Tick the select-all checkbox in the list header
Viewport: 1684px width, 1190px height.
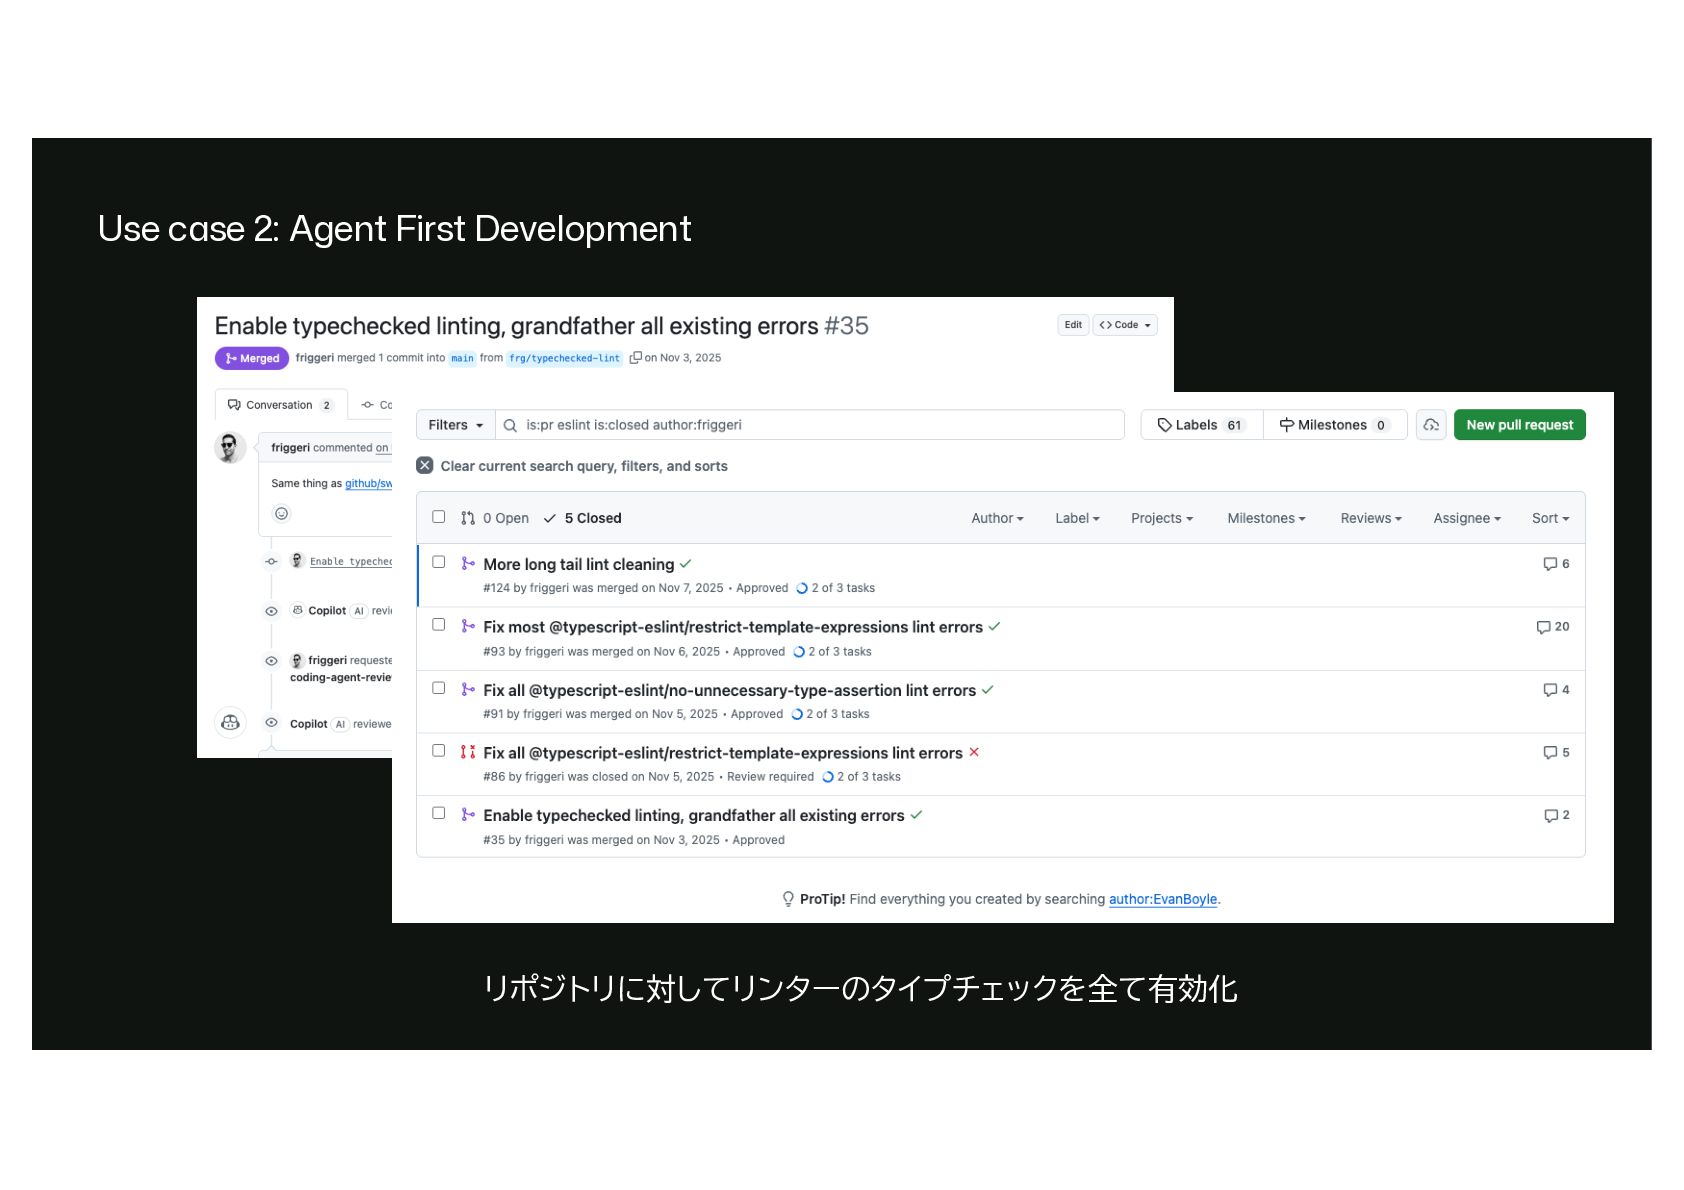pyautogui.click(x=439, y=517)
